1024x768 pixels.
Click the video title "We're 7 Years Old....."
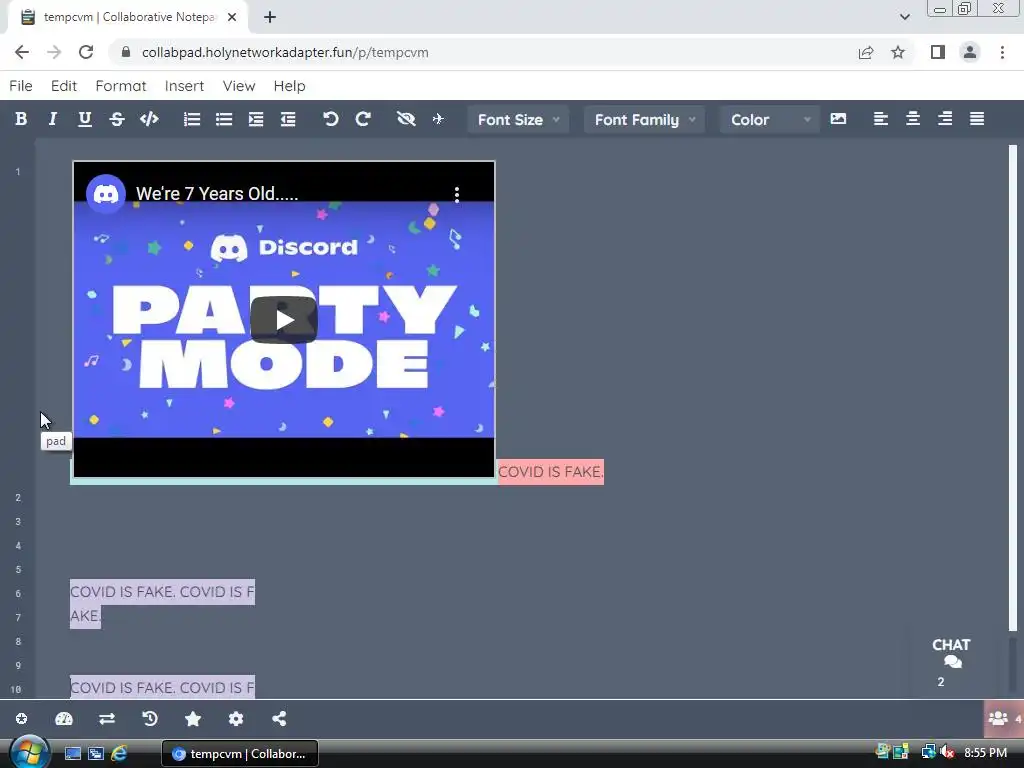click(217, 194)
